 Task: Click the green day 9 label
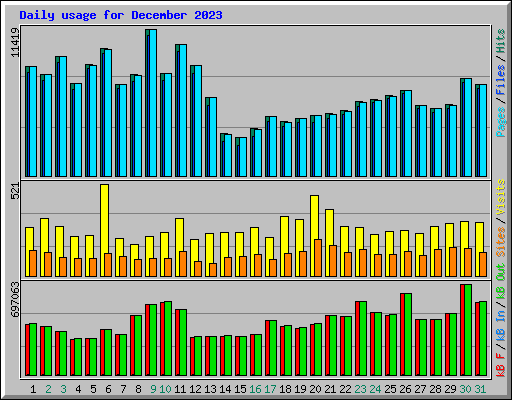tap(153, 389)
